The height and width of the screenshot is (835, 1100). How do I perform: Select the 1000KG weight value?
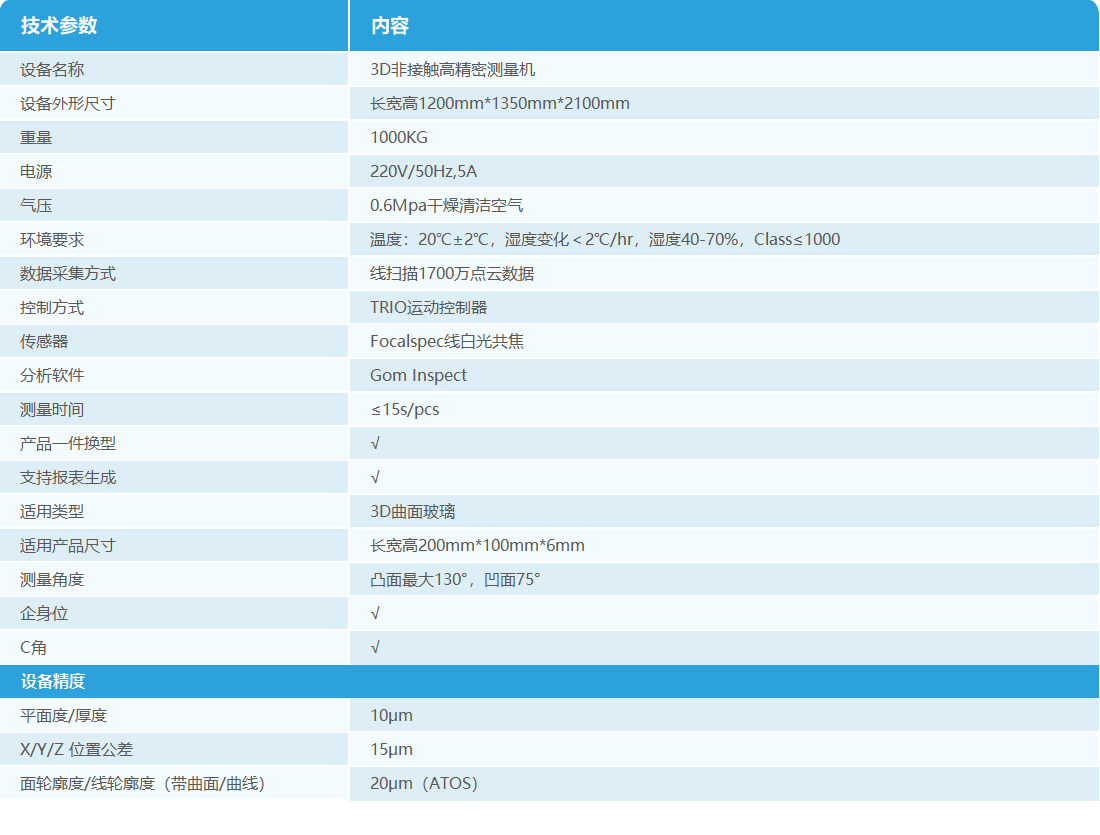tap(399, 138)
